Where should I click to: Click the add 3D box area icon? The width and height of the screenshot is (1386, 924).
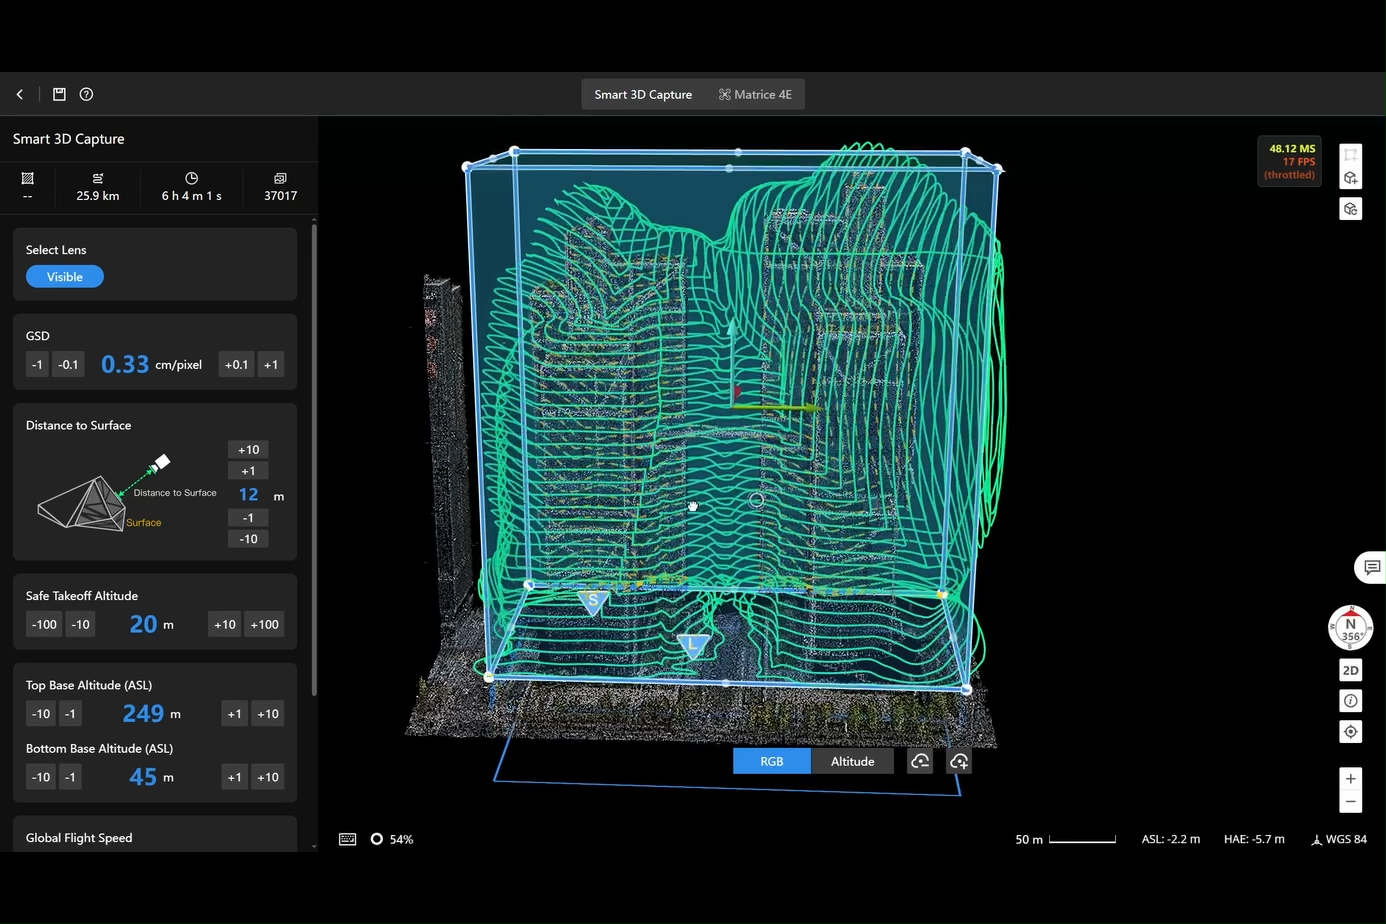1350,178
